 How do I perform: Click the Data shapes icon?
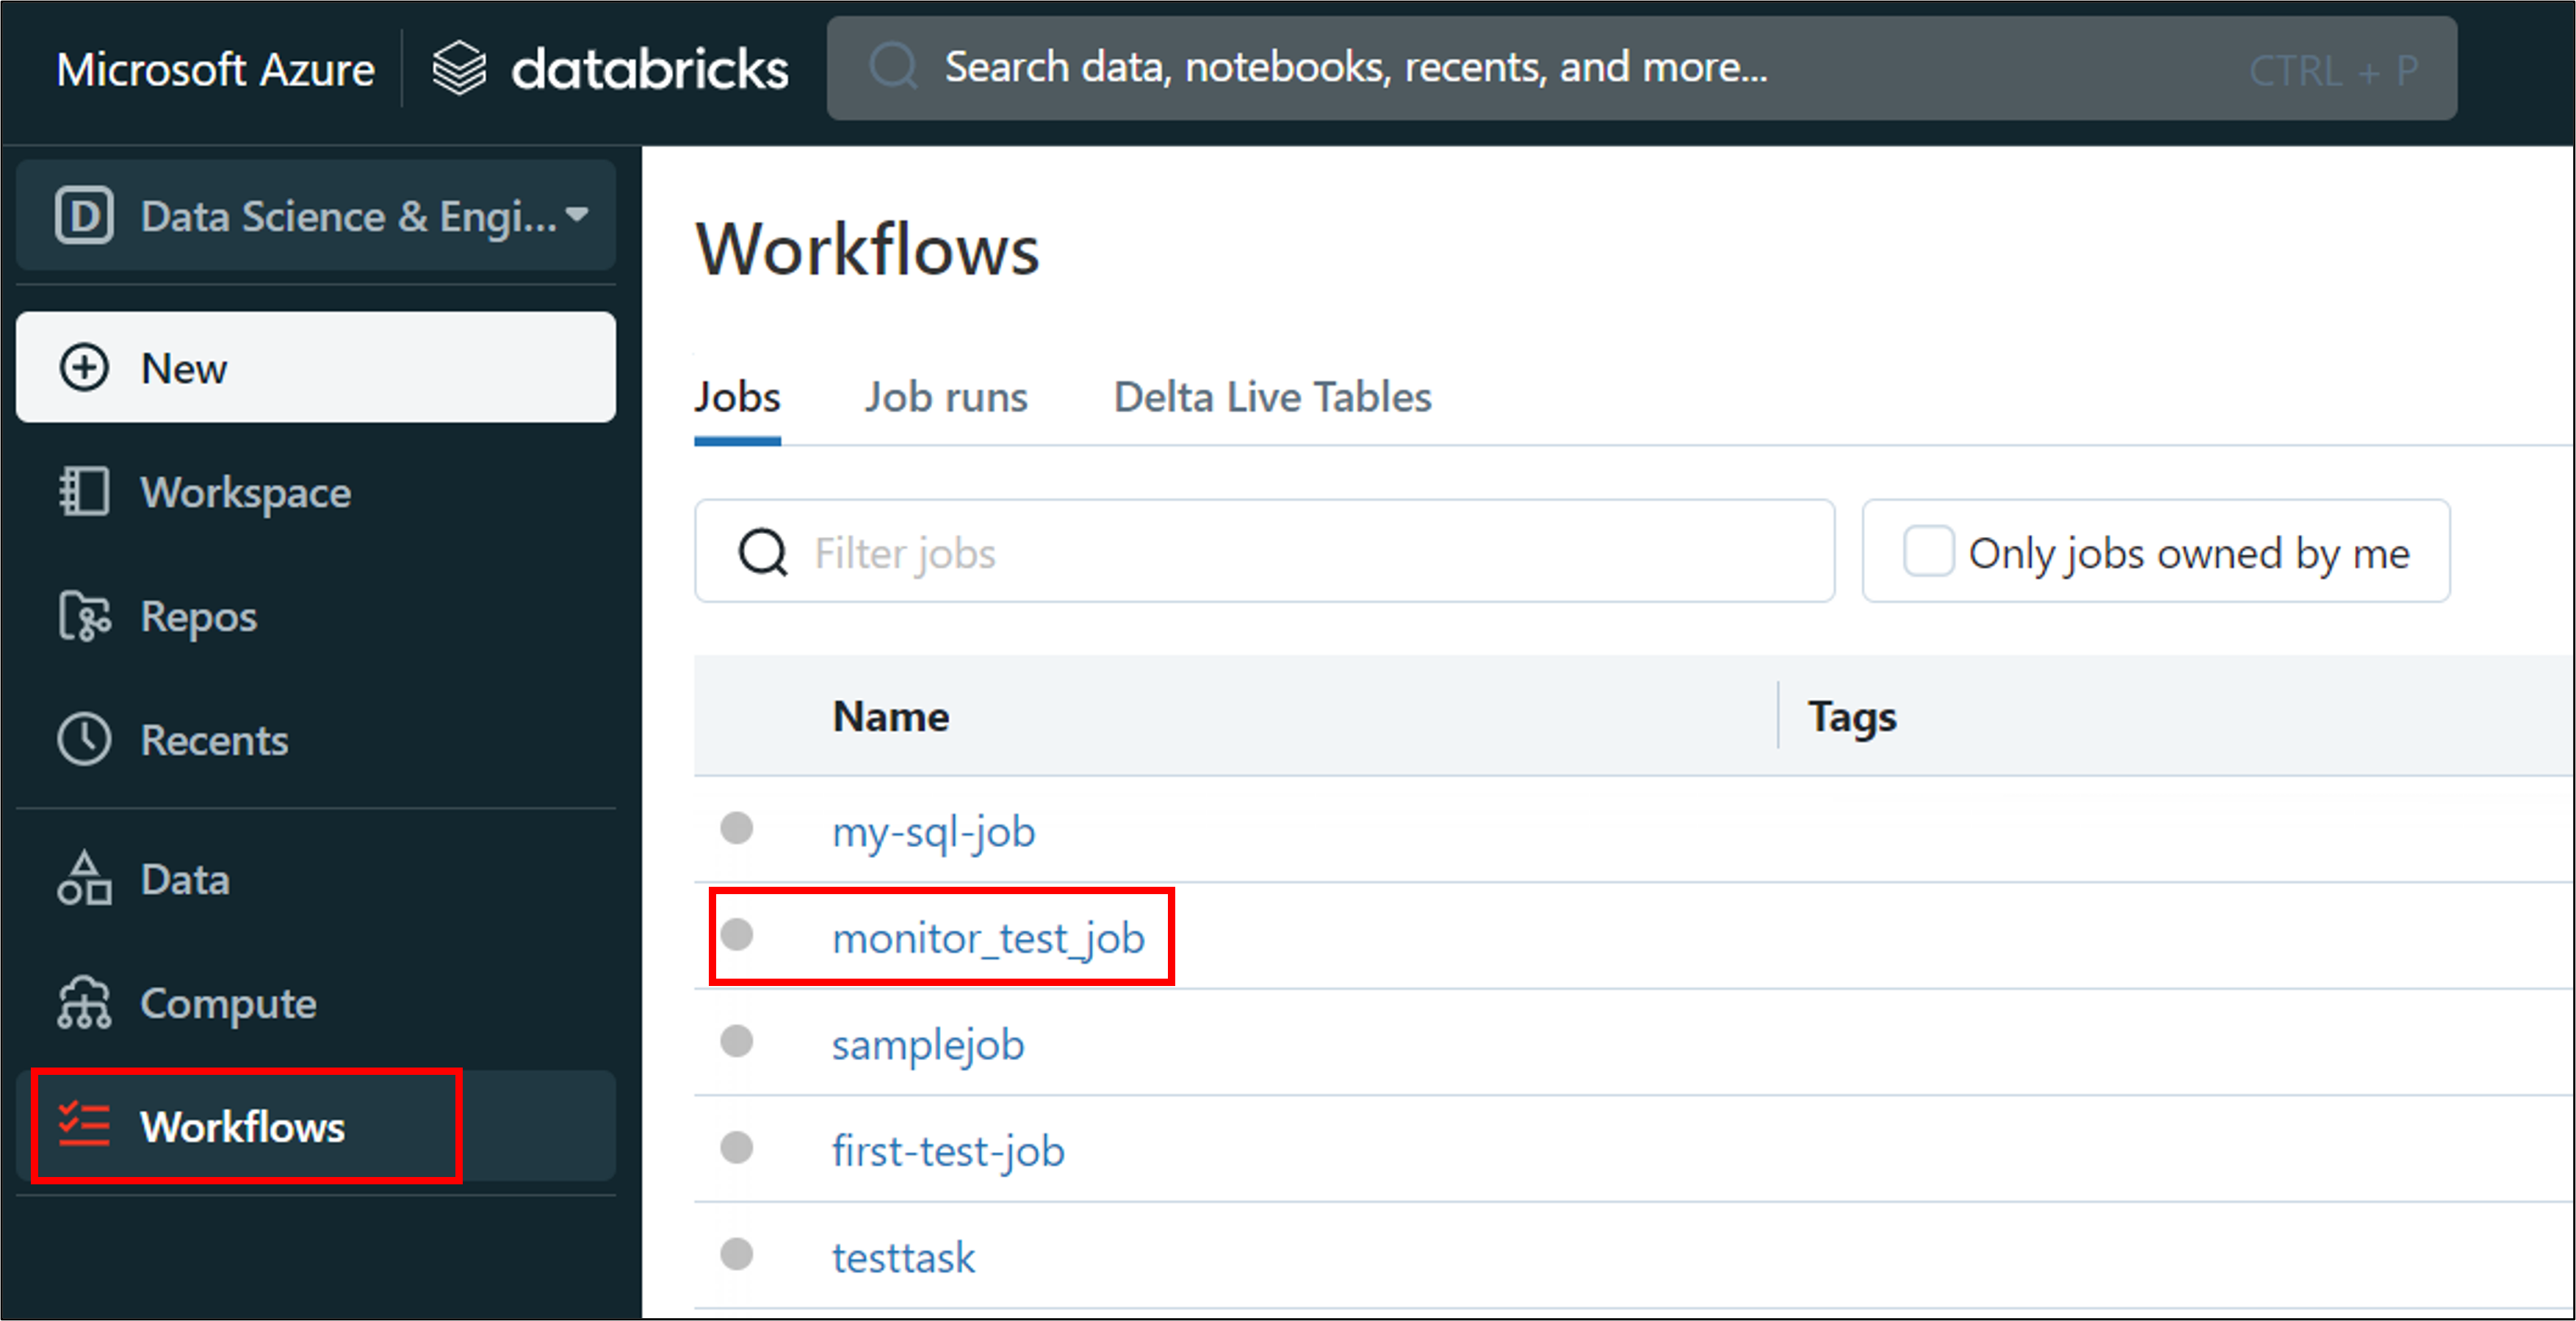84,879
